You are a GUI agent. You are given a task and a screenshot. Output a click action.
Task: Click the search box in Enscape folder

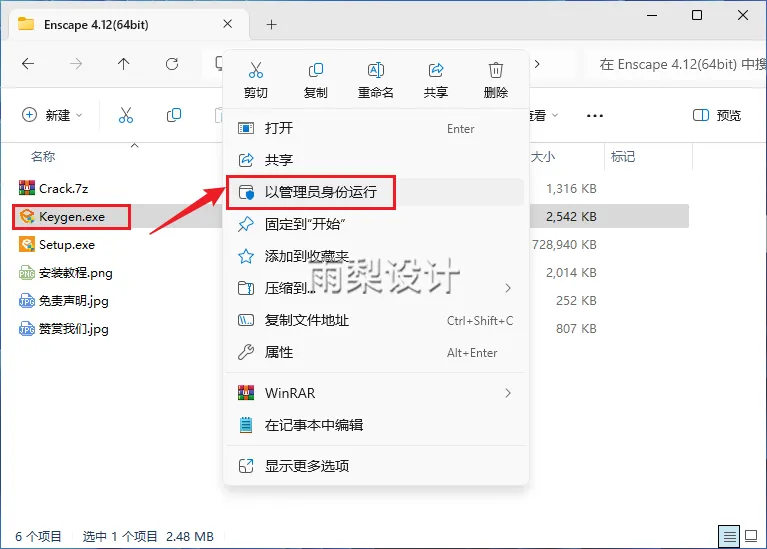(x=677, y=64)
